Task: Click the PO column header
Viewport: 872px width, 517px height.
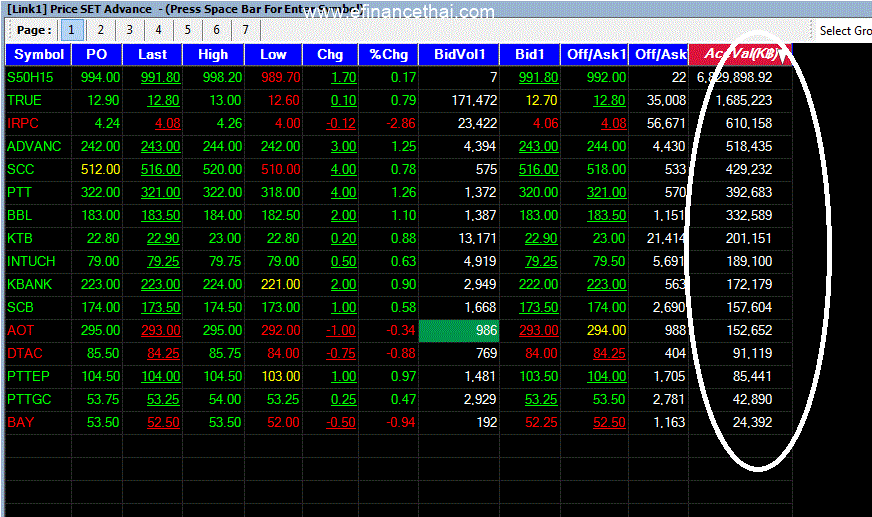Action: pos(97,54)
